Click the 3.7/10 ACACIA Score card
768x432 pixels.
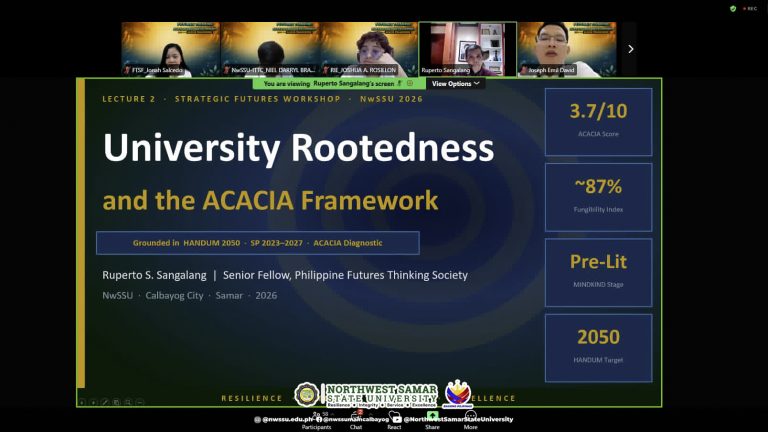coord(599,122)
